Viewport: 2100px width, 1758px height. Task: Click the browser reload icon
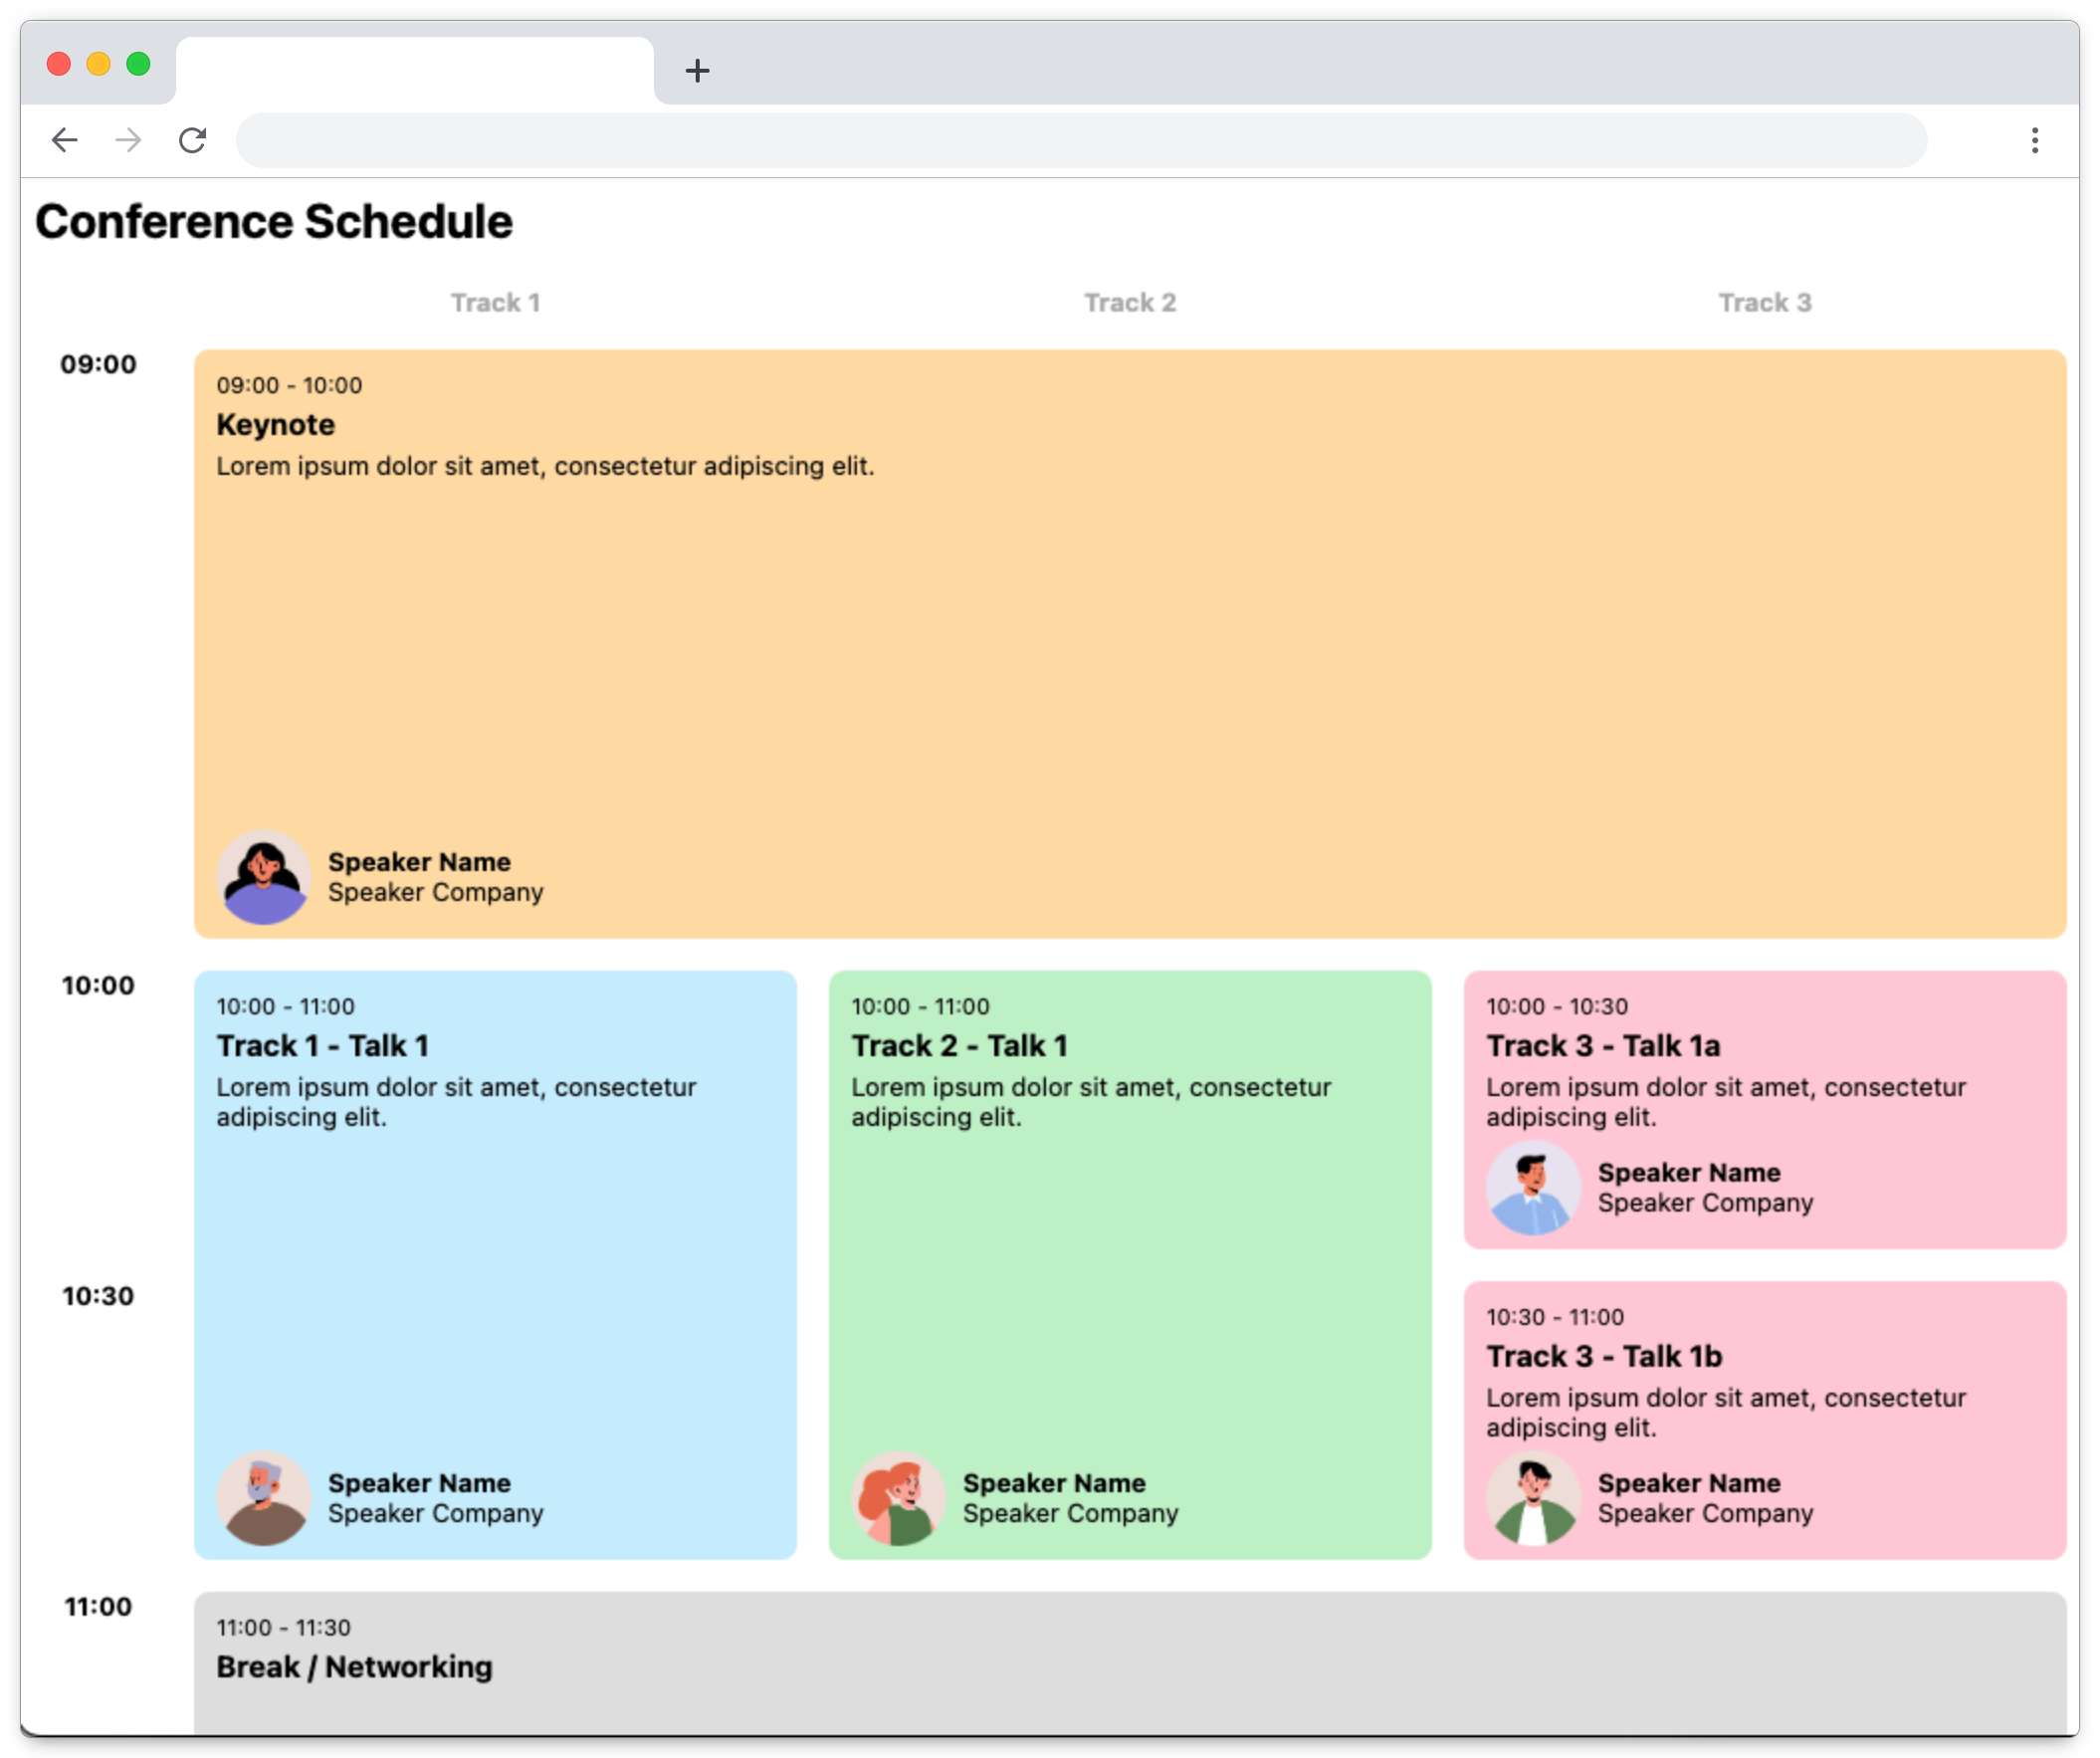[192, 140]
